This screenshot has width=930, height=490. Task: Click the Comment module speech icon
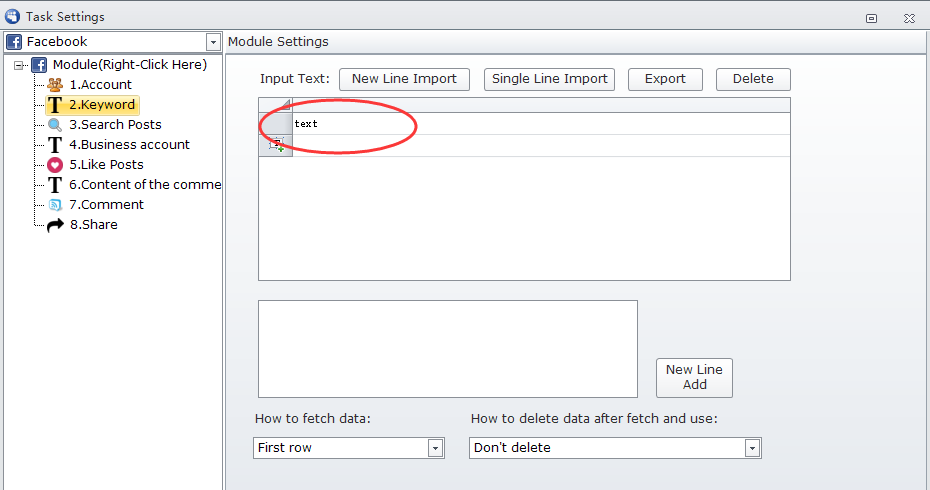click(x=55, y=205)
